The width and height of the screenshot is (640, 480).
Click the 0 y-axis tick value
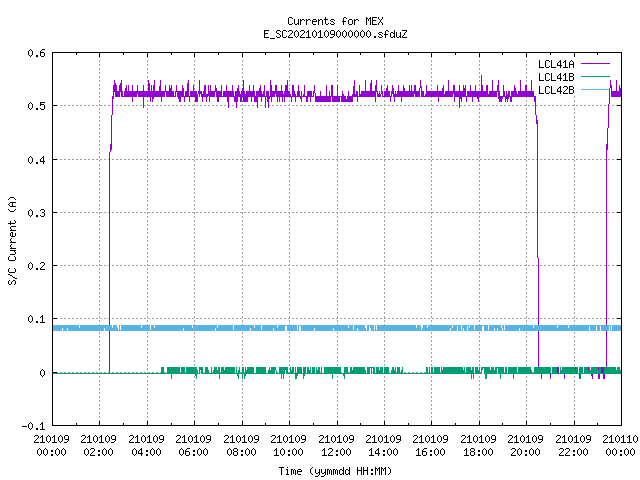pyautogui.click(x=42, y=373)
